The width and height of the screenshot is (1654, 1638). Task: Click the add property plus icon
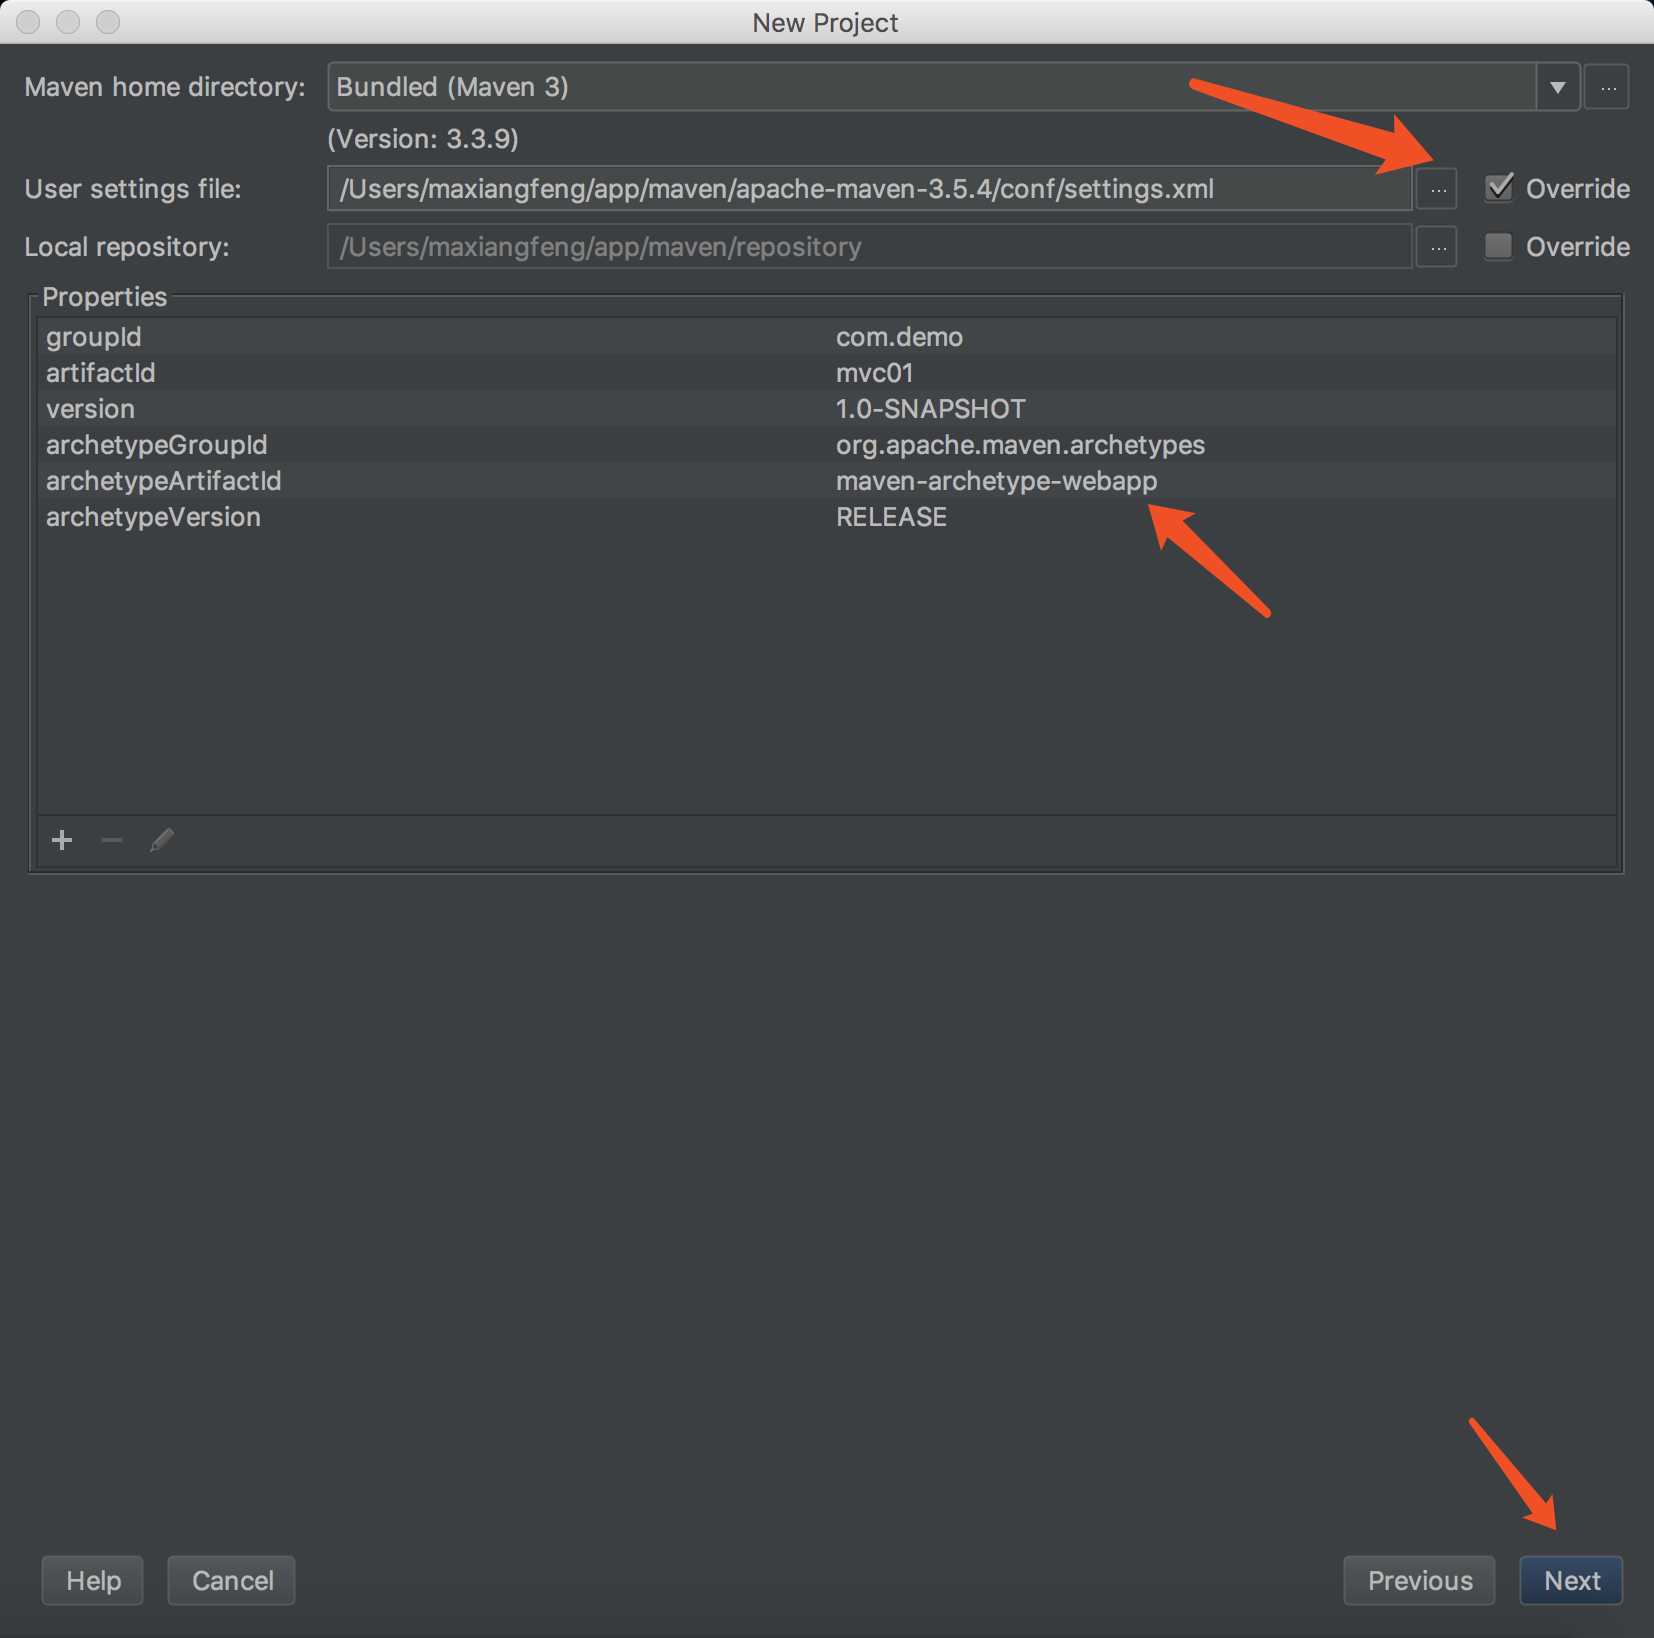[62, 840]
